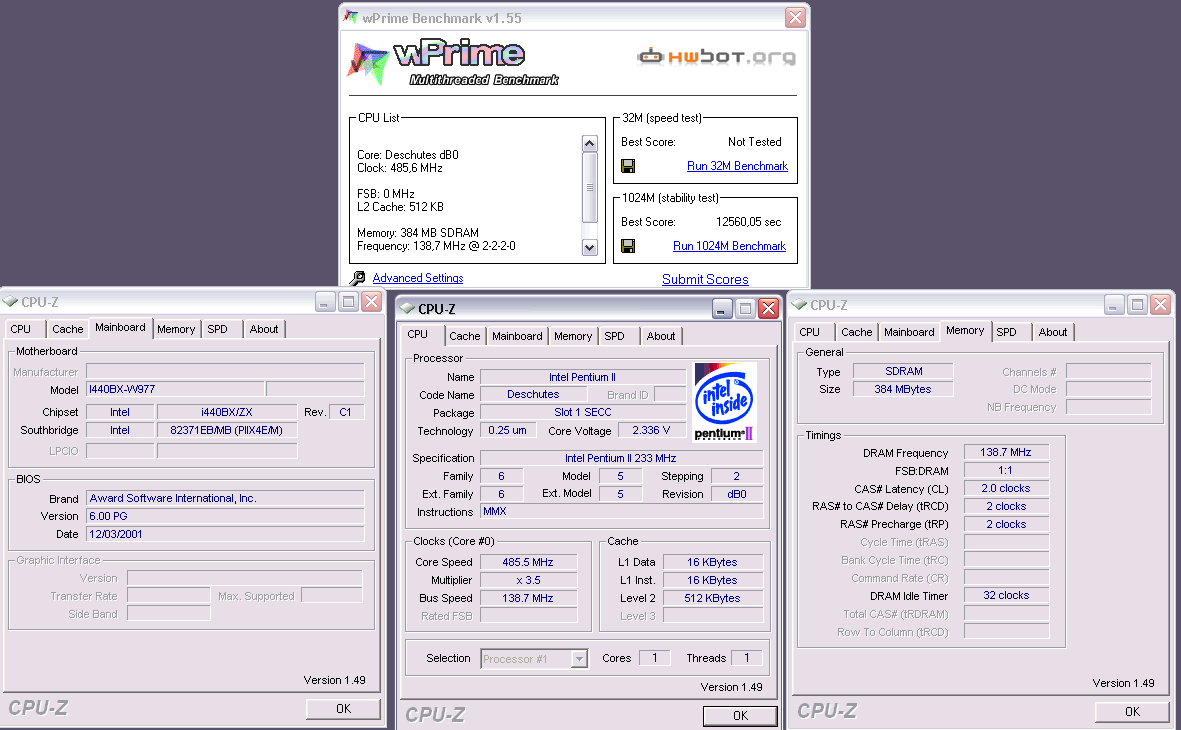
Task: Click the 384 MBytes size value
Action: click(903, 389)
